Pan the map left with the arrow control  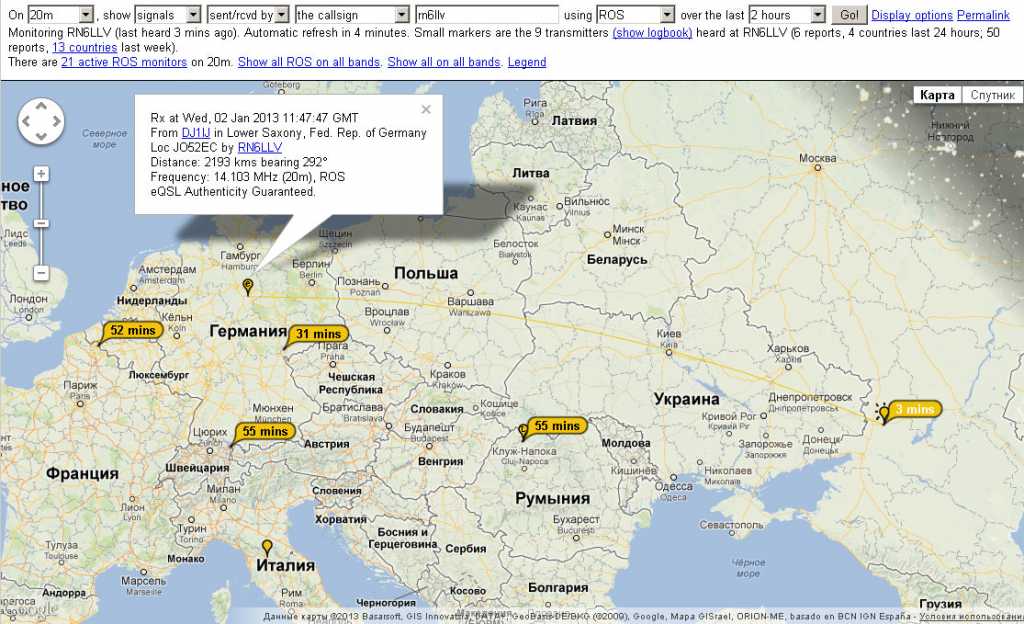coord(26,121)
